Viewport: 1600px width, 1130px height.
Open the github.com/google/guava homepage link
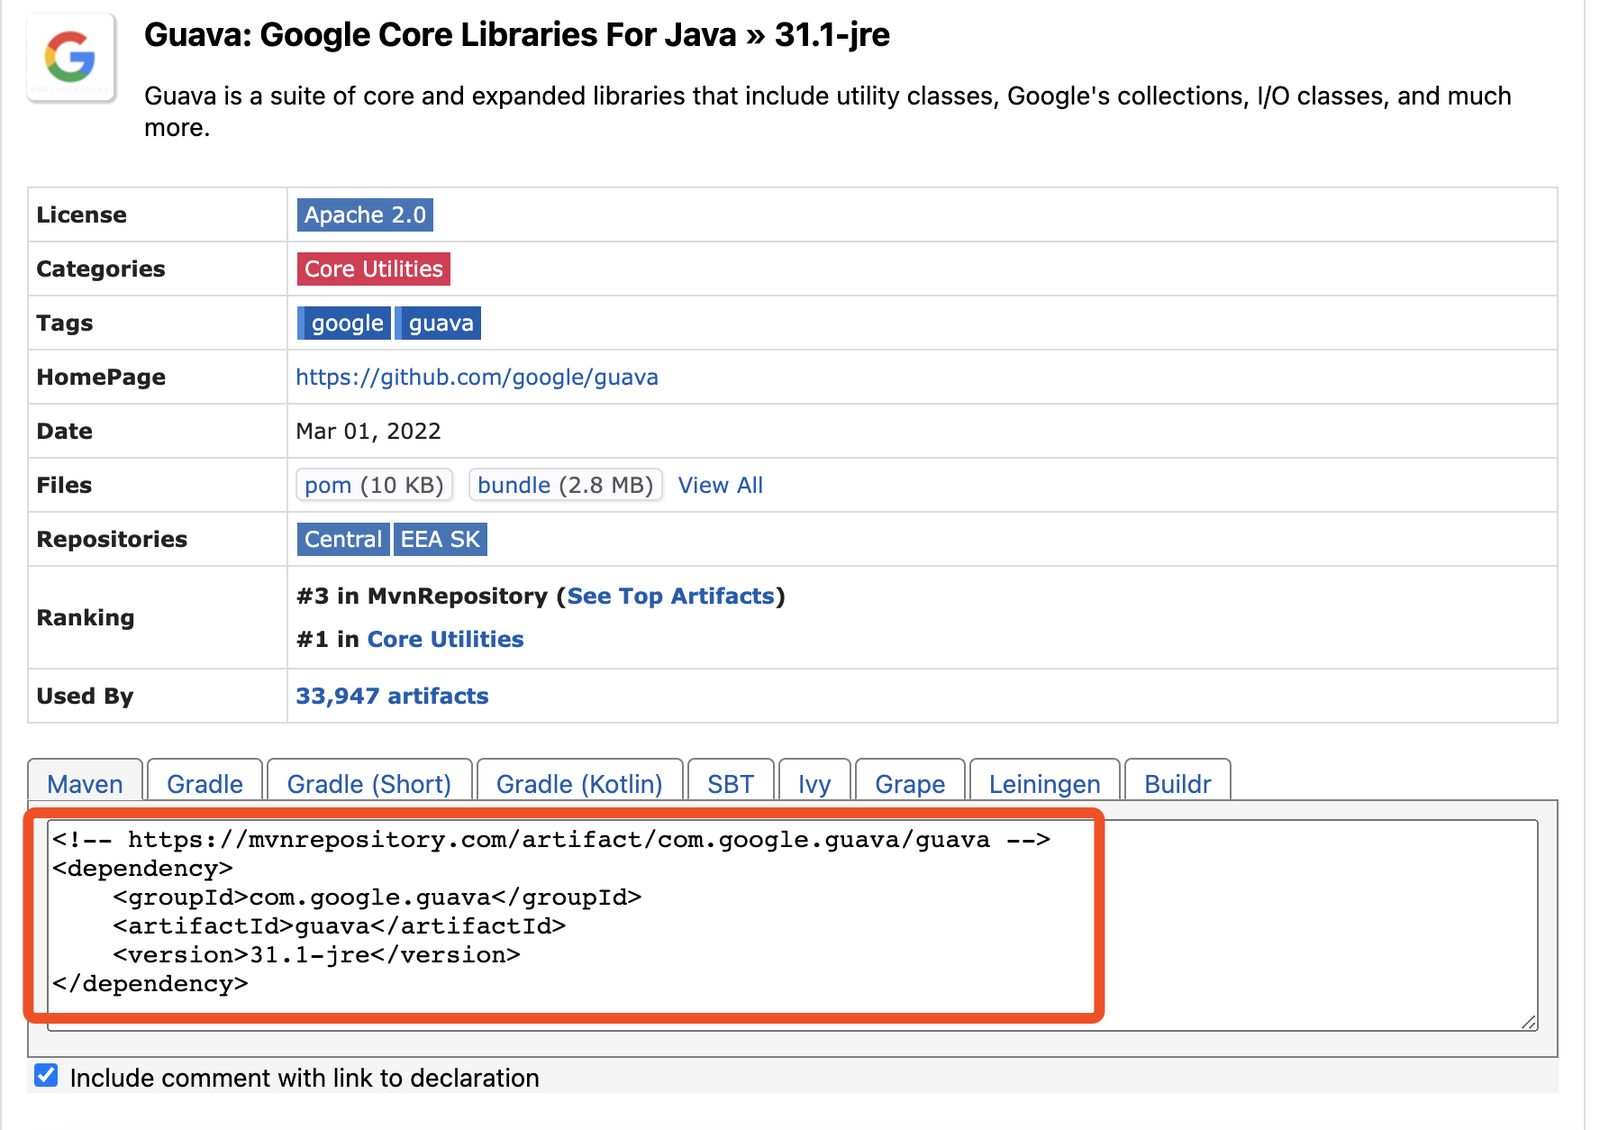pos(477,377)
